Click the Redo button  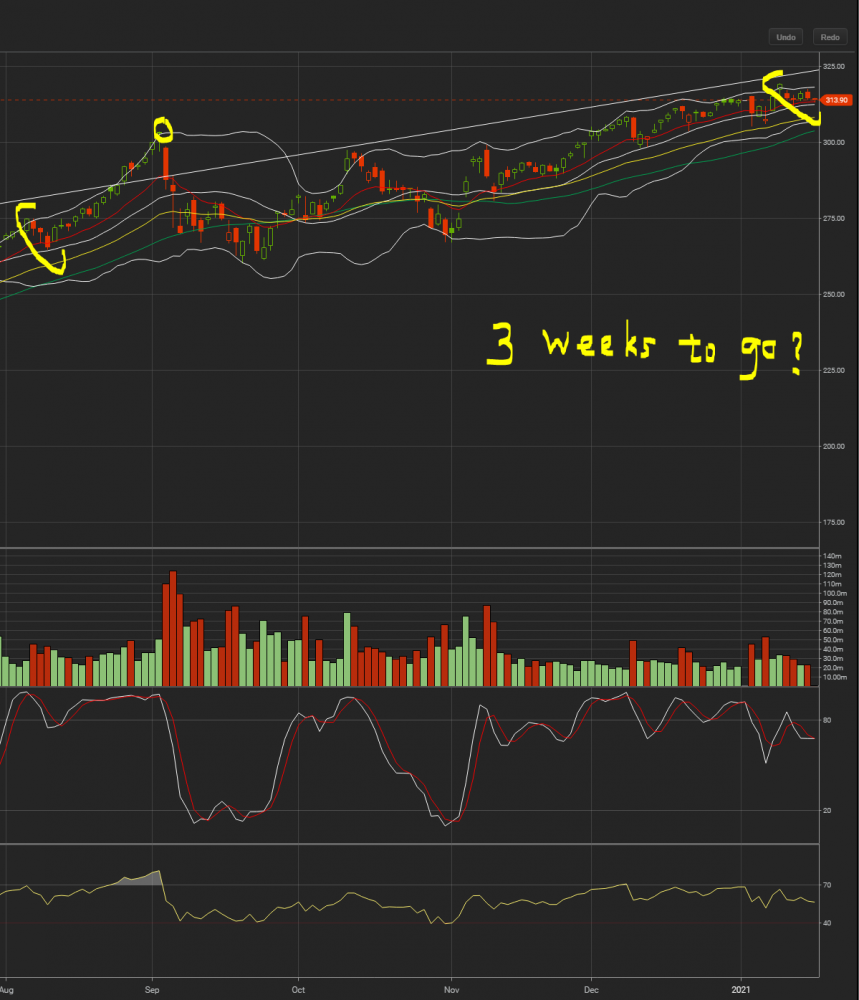[830, 37]
